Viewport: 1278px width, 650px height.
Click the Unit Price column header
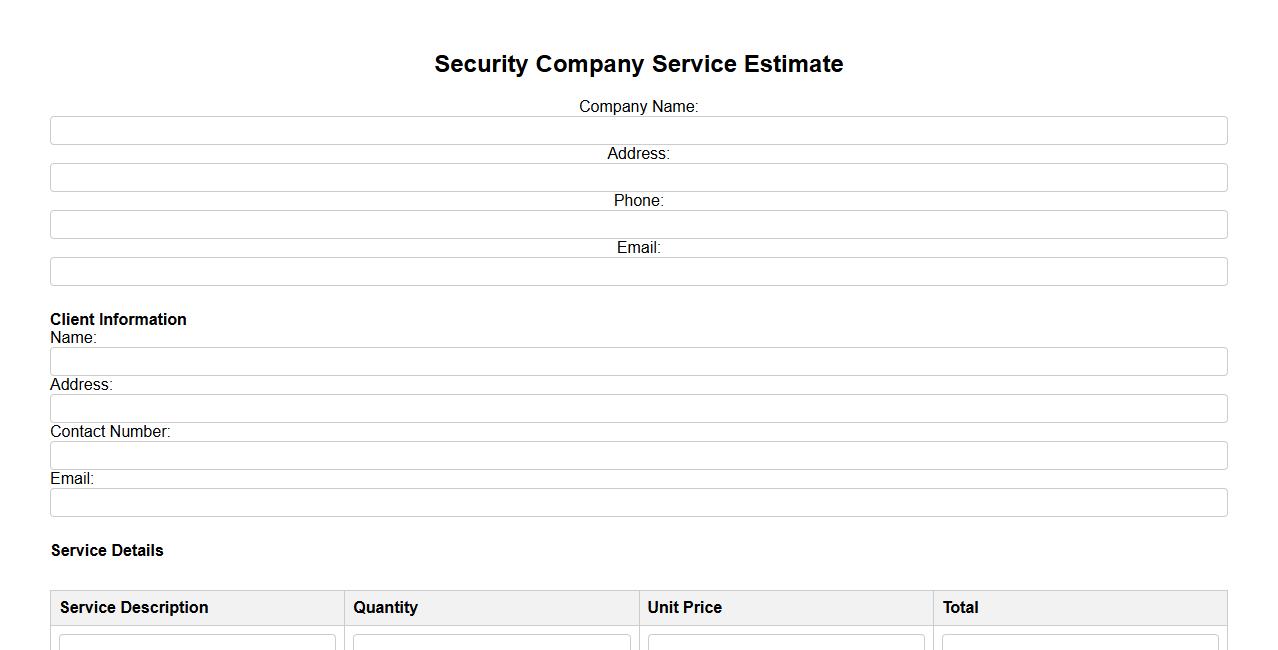coord(684,608)
